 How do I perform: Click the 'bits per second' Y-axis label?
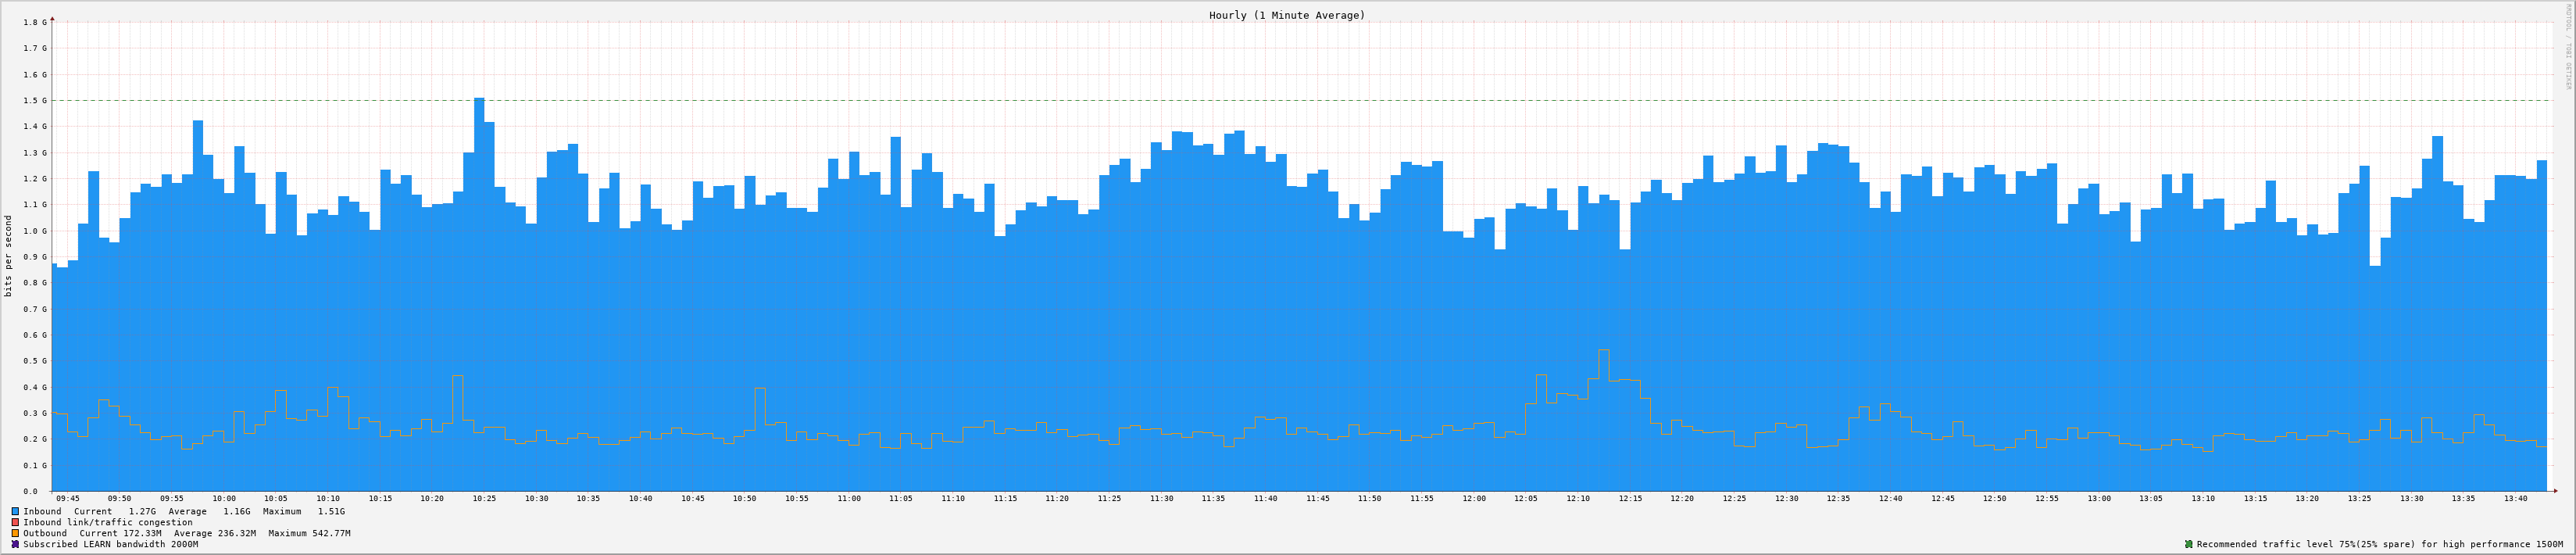click(x=9, y=256)
